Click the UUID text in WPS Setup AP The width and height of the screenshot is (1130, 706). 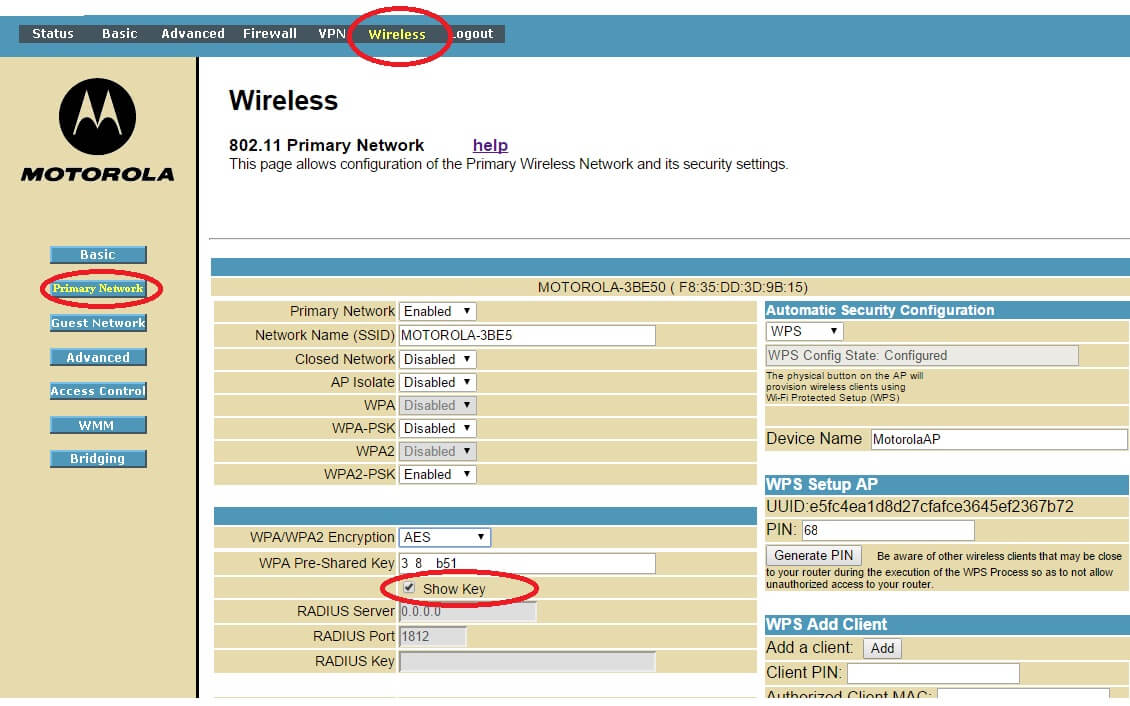click(x=920, y=506)
